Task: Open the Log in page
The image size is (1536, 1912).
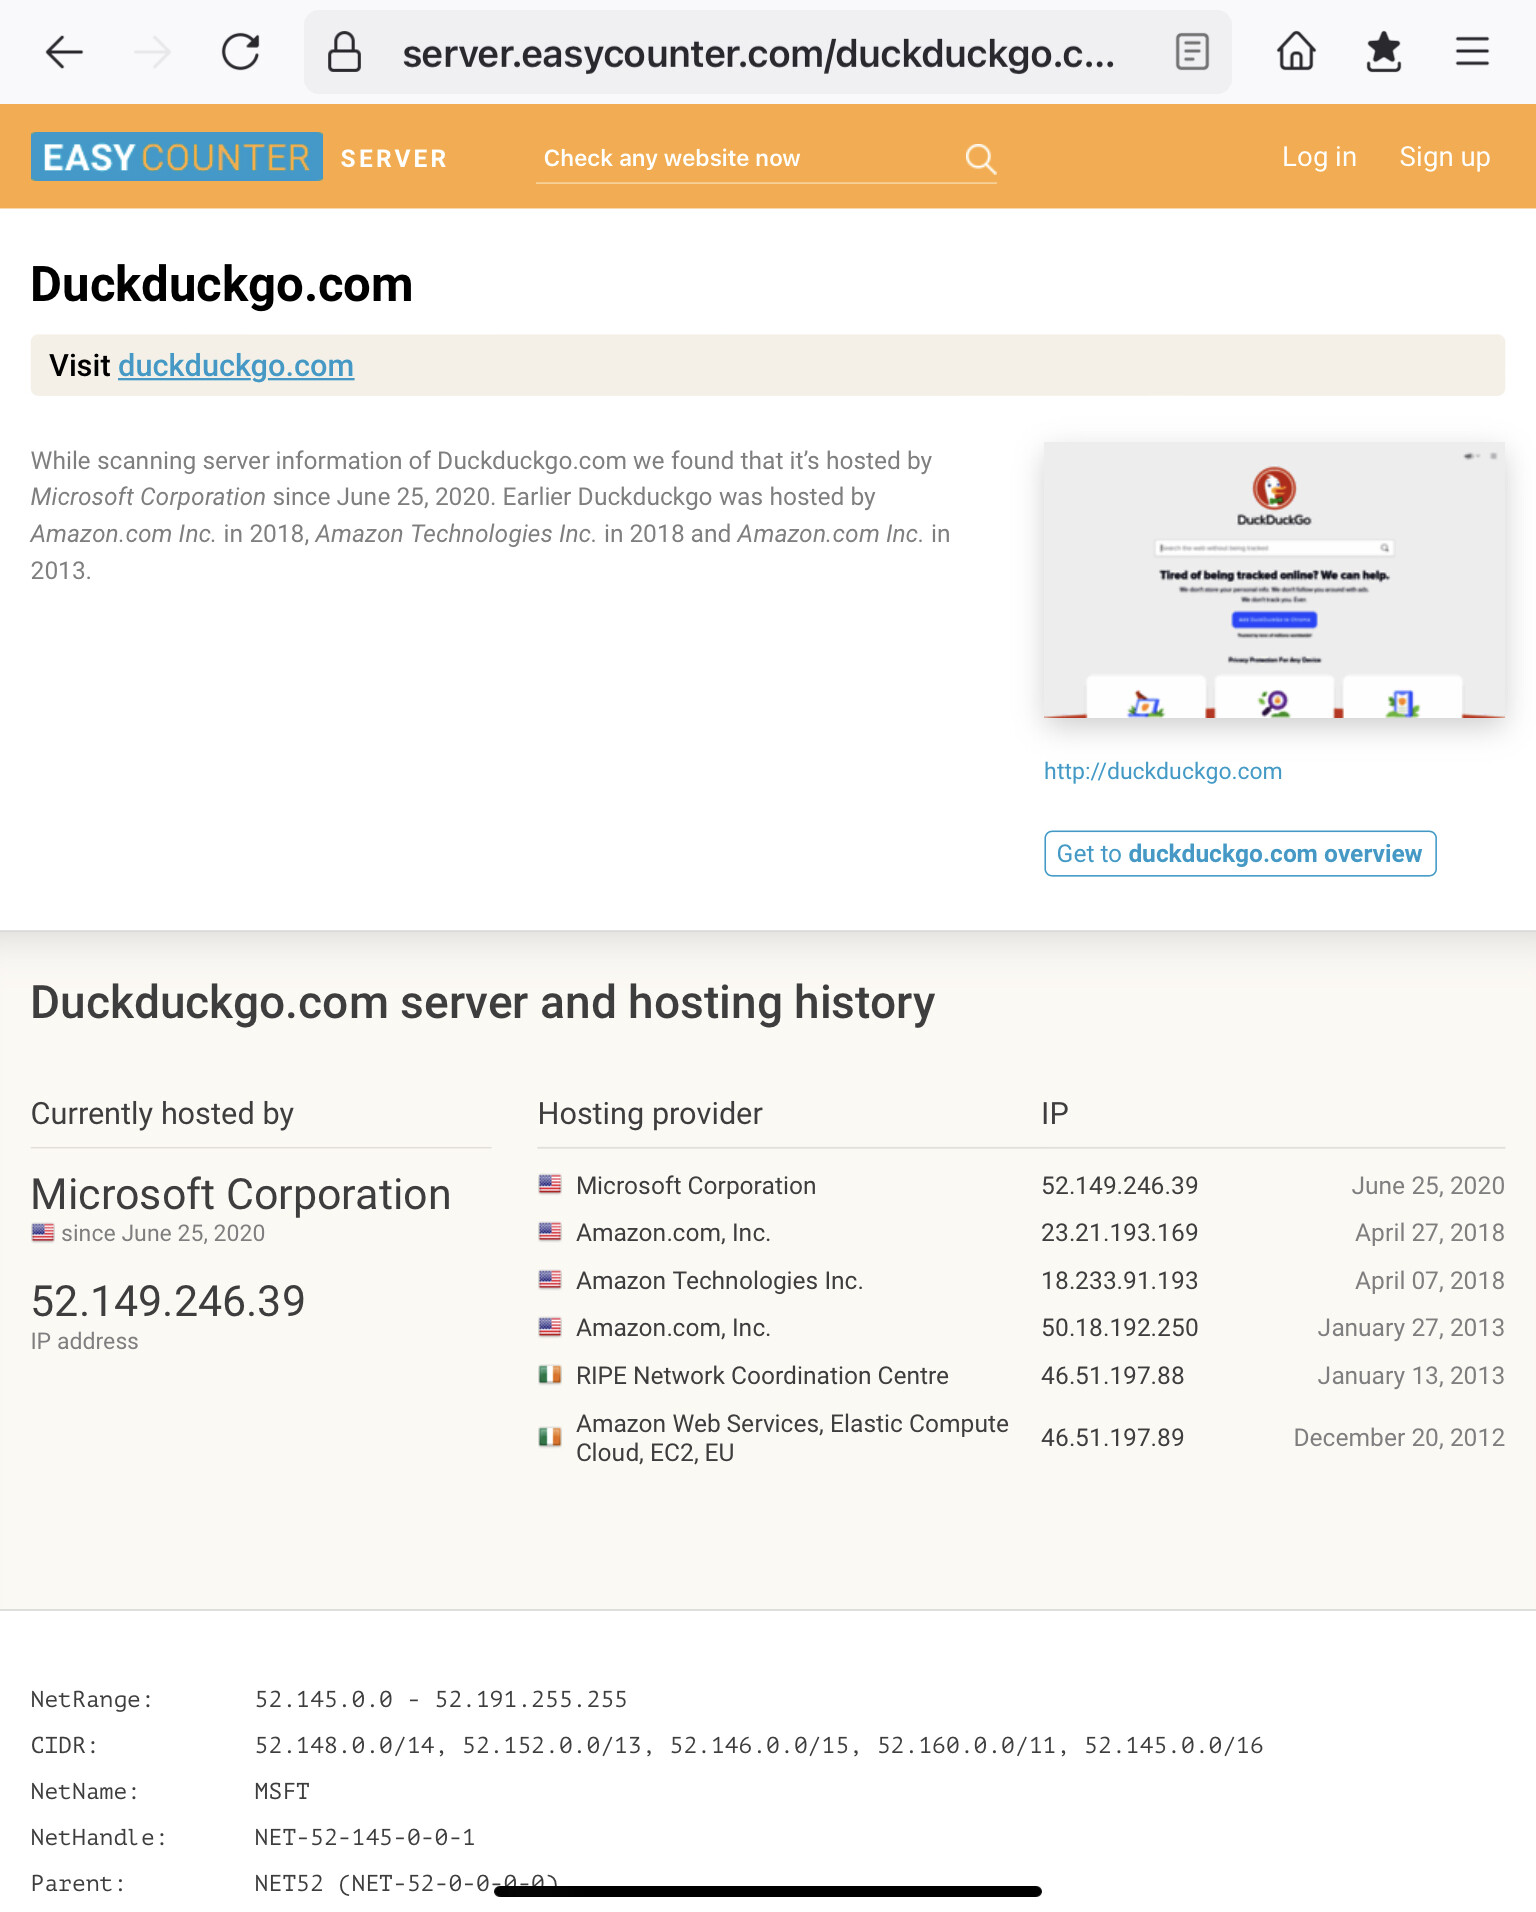Action: [x=1319, y=157]
